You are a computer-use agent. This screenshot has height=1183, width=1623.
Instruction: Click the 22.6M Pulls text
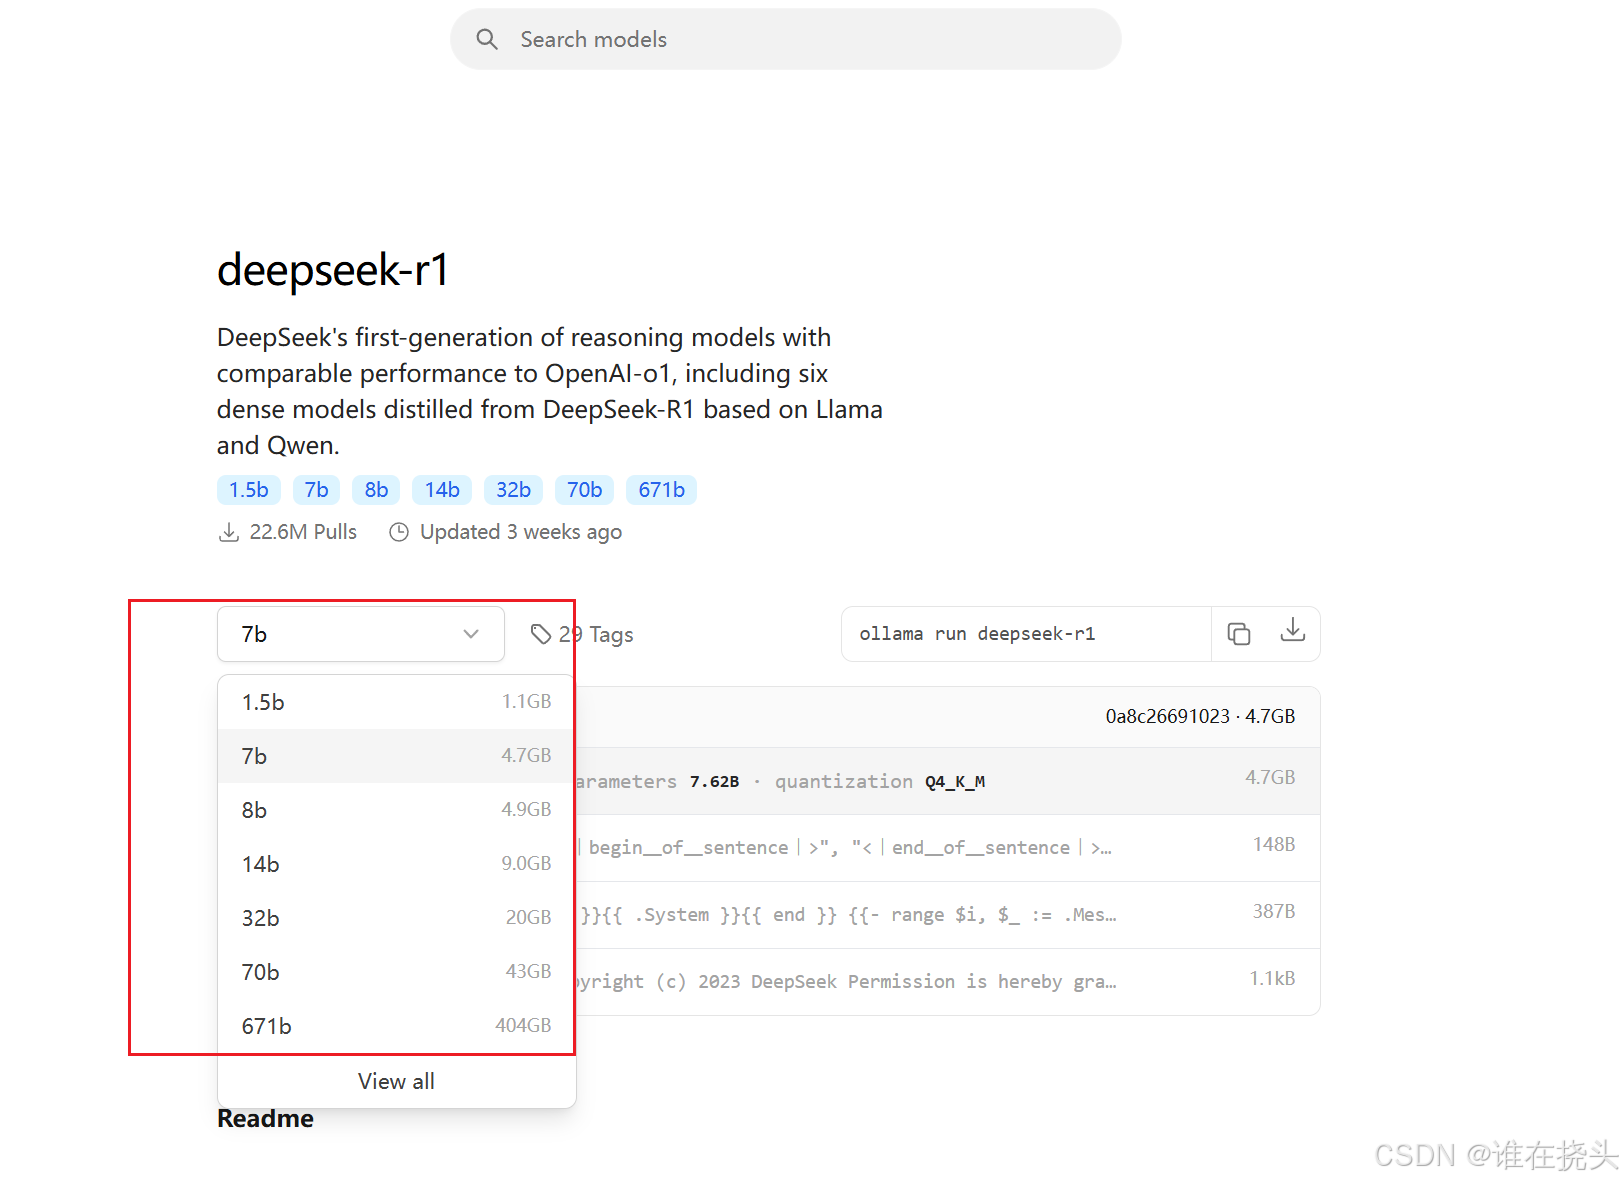point(303,532)
